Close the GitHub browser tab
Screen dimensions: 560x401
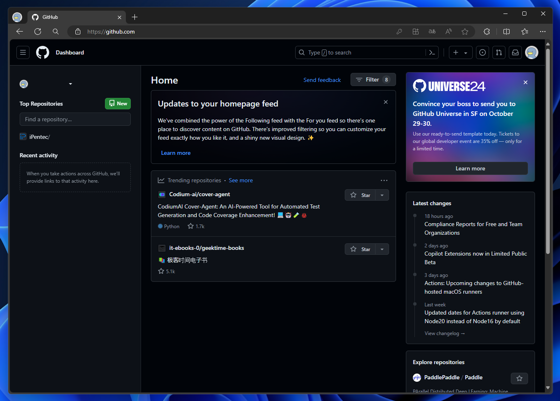(119, 17)
